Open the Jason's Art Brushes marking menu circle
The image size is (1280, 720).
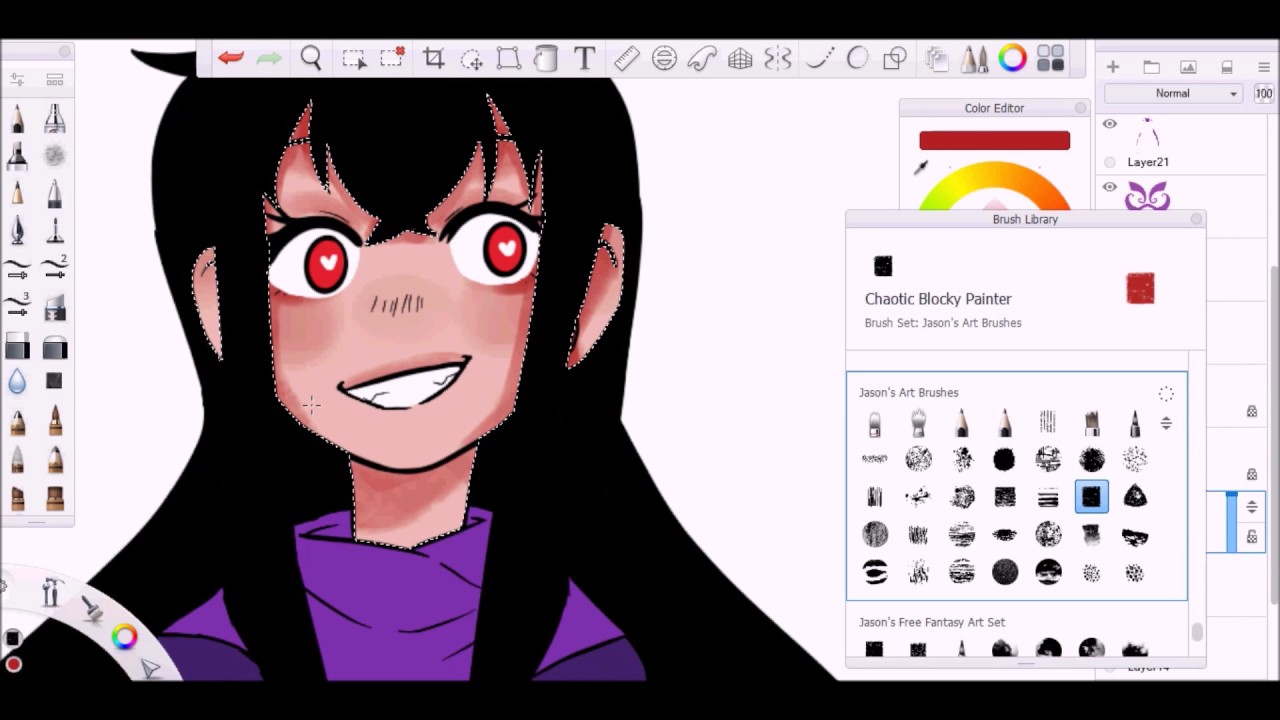point(1166,394)
